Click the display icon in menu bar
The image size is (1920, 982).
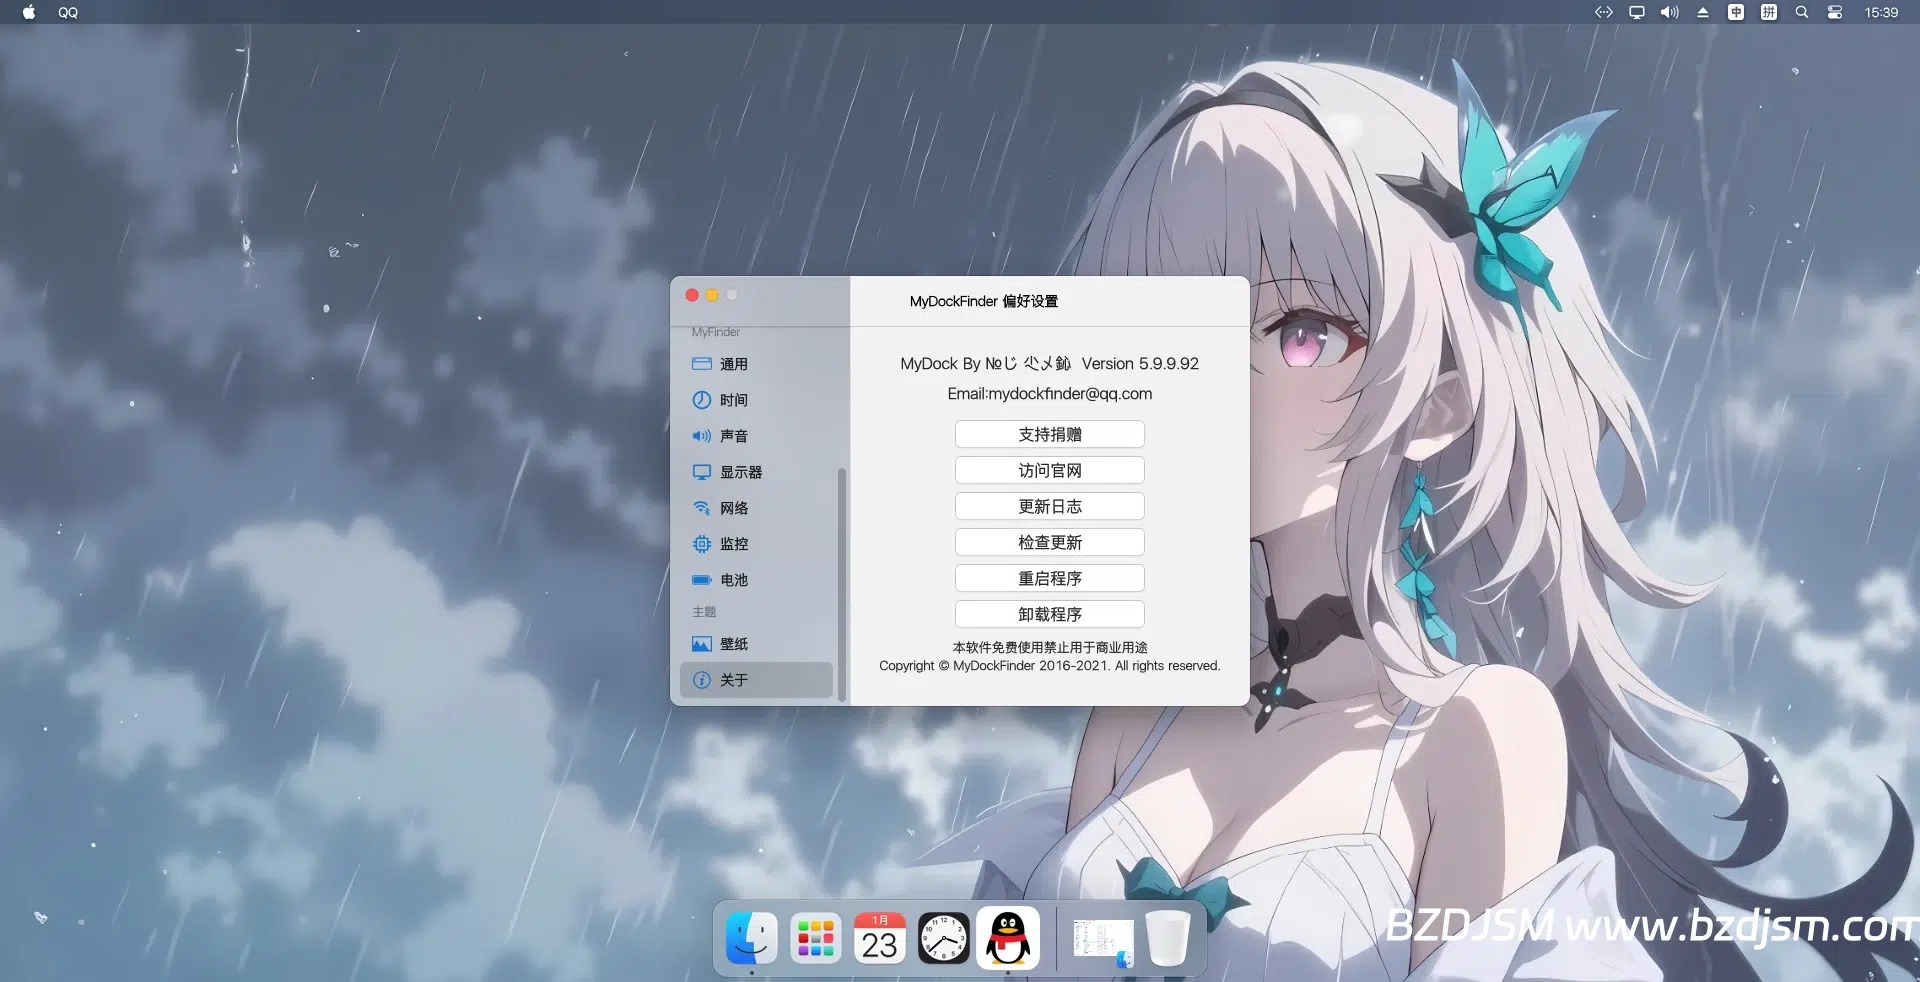coord(1637,12)
